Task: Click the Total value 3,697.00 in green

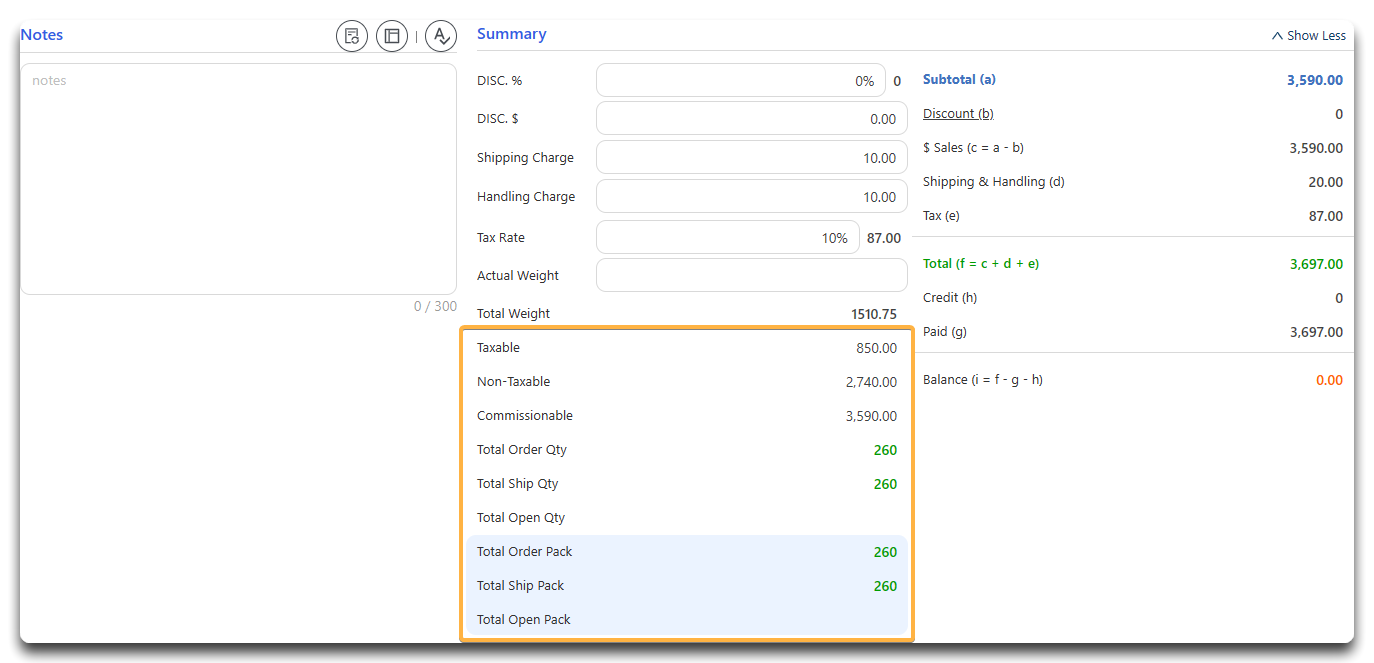Action: pyautogui.click(x=1317, y=265)
